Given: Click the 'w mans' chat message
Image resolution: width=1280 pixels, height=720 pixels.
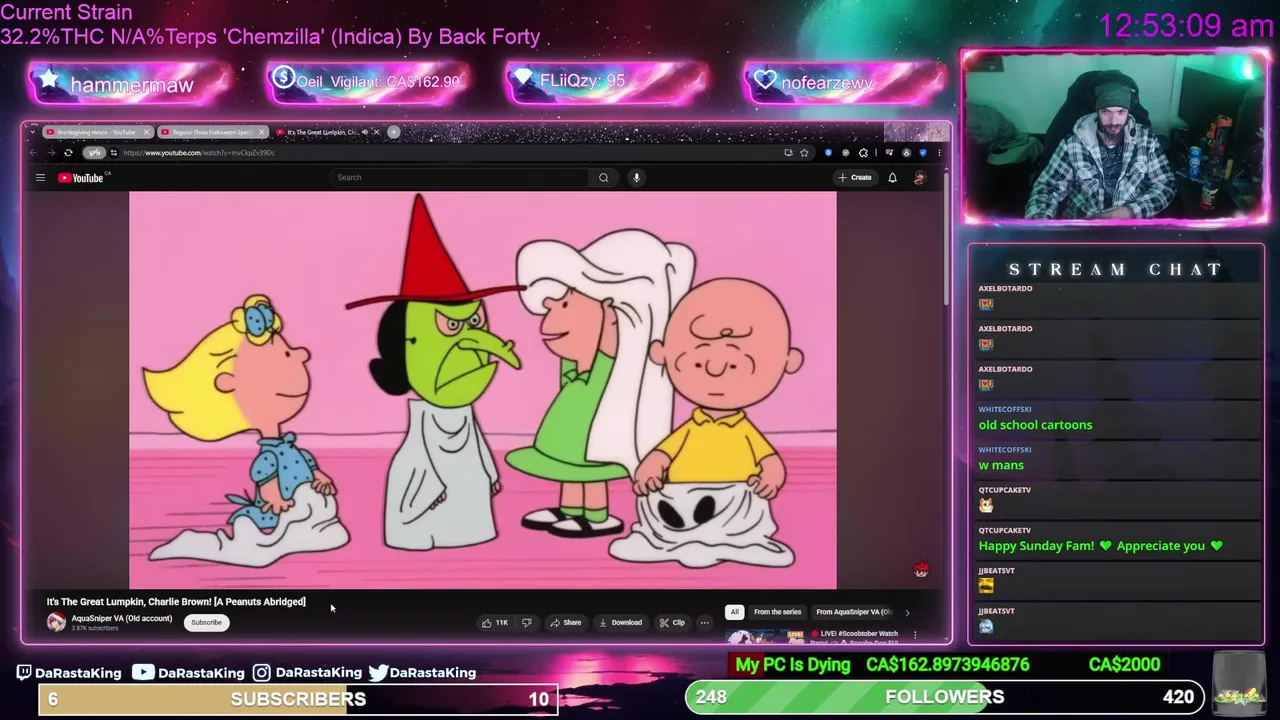Looking at the screenshot, I should [1001, 465].
